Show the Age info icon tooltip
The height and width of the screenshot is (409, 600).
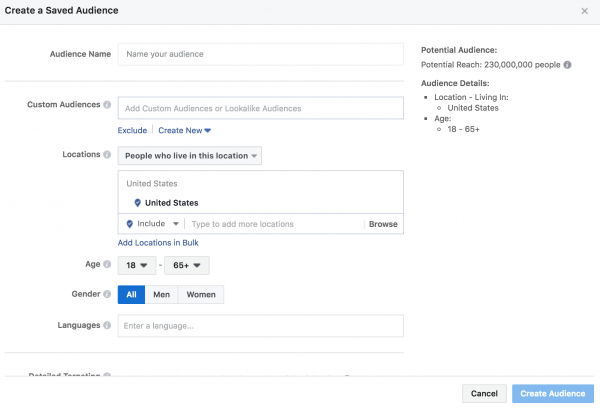107,264
